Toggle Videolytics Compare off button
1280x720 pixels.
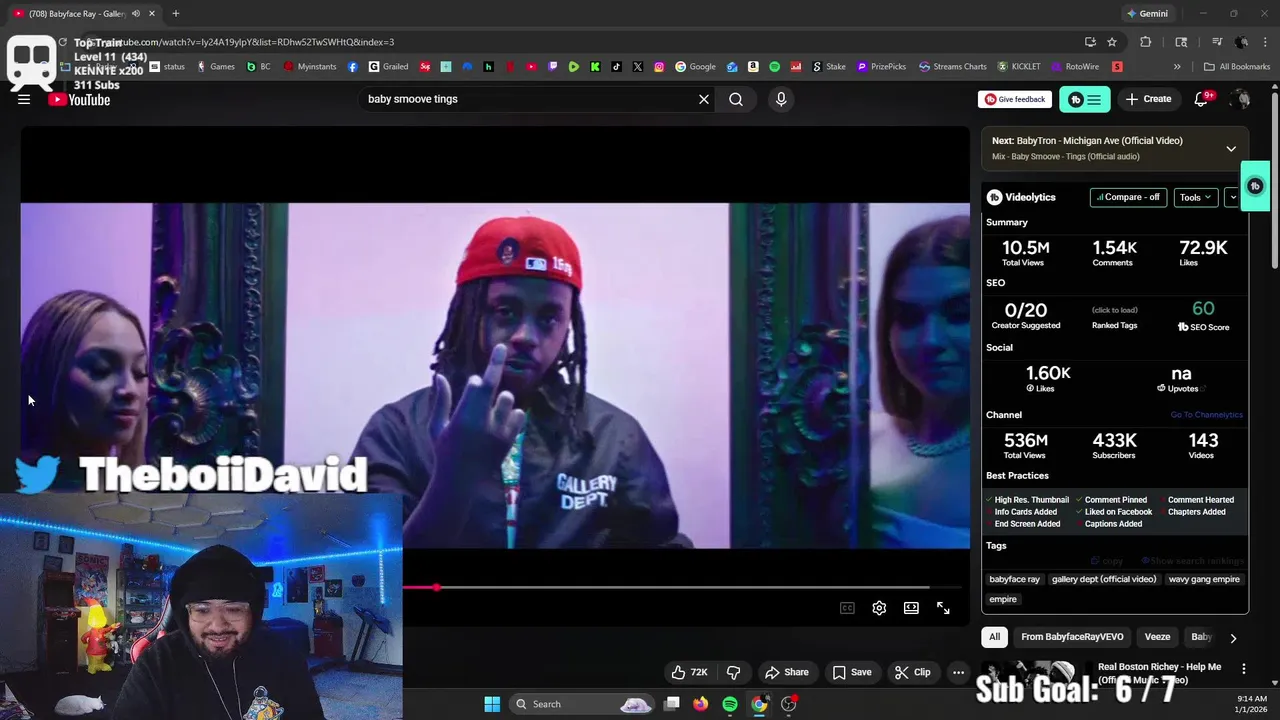coord(1128,197)
